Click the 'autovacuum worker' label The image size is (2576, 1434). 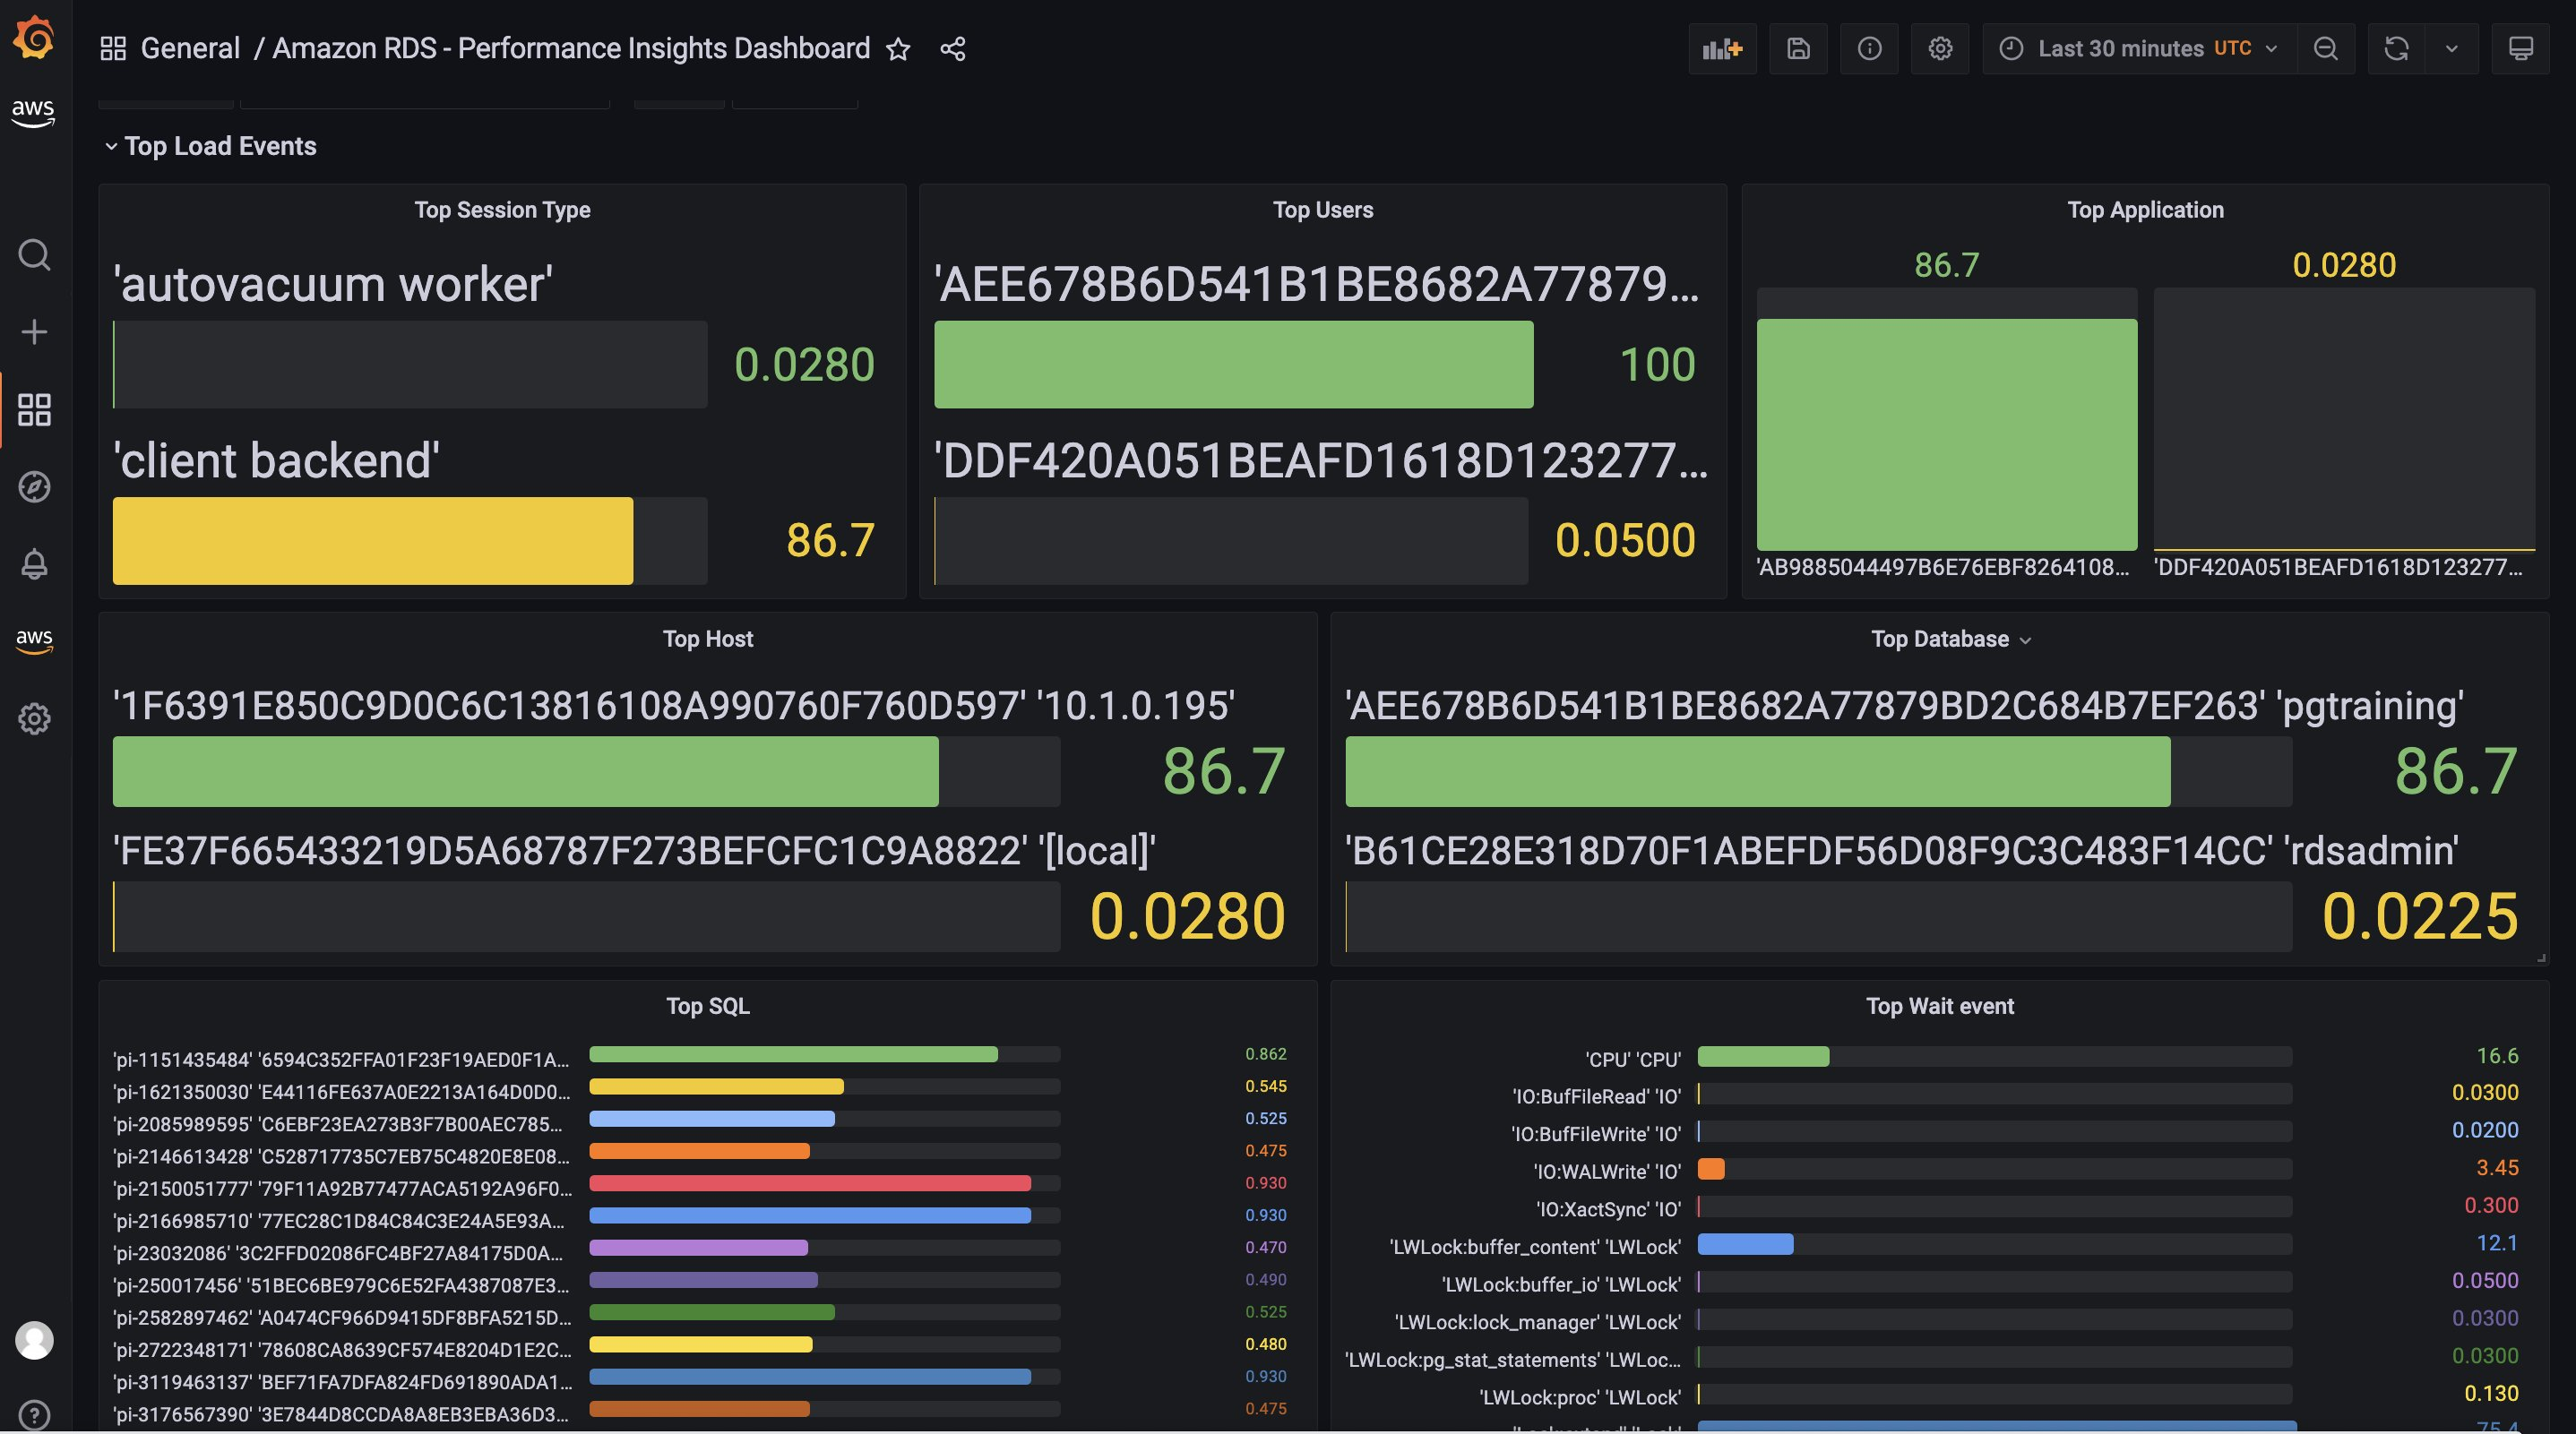(333, 284)
